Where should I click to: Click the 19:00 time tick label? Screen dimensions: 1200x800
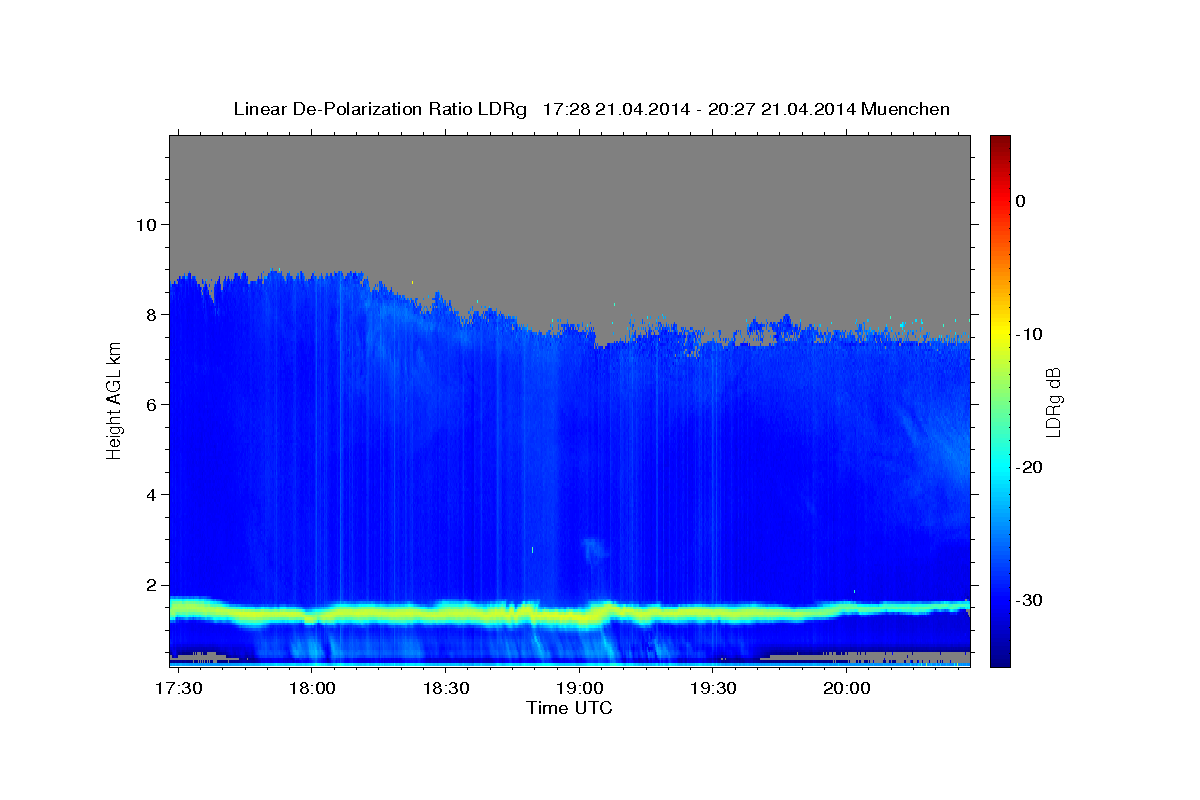[x=580, y=688]
